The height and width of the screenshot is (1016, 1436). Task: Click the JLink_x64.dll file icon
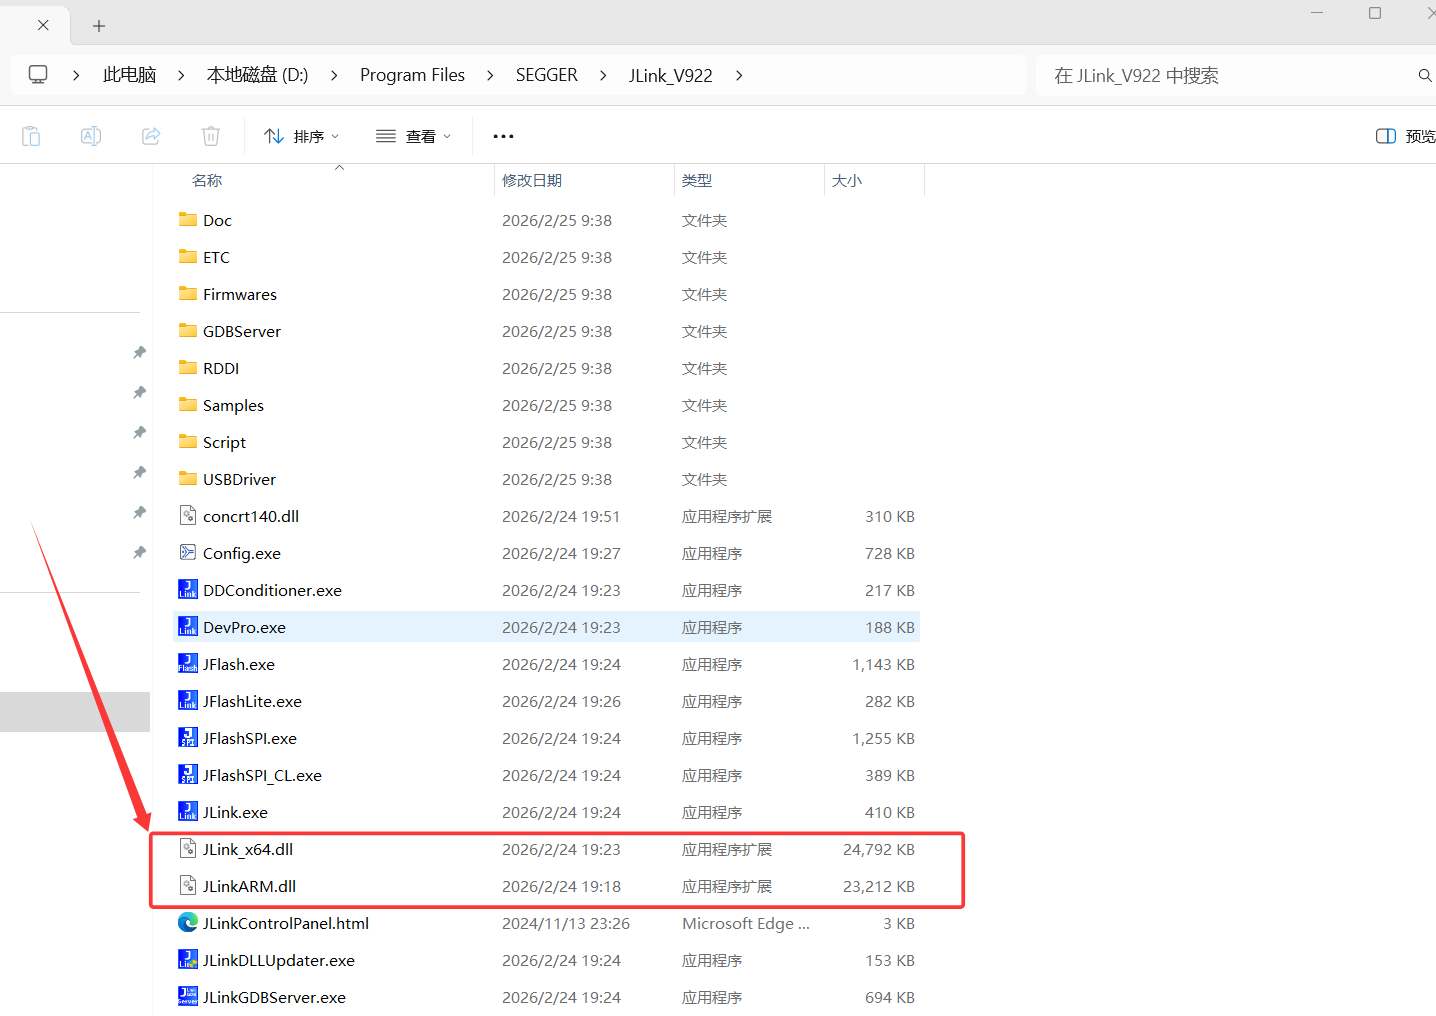188,849
